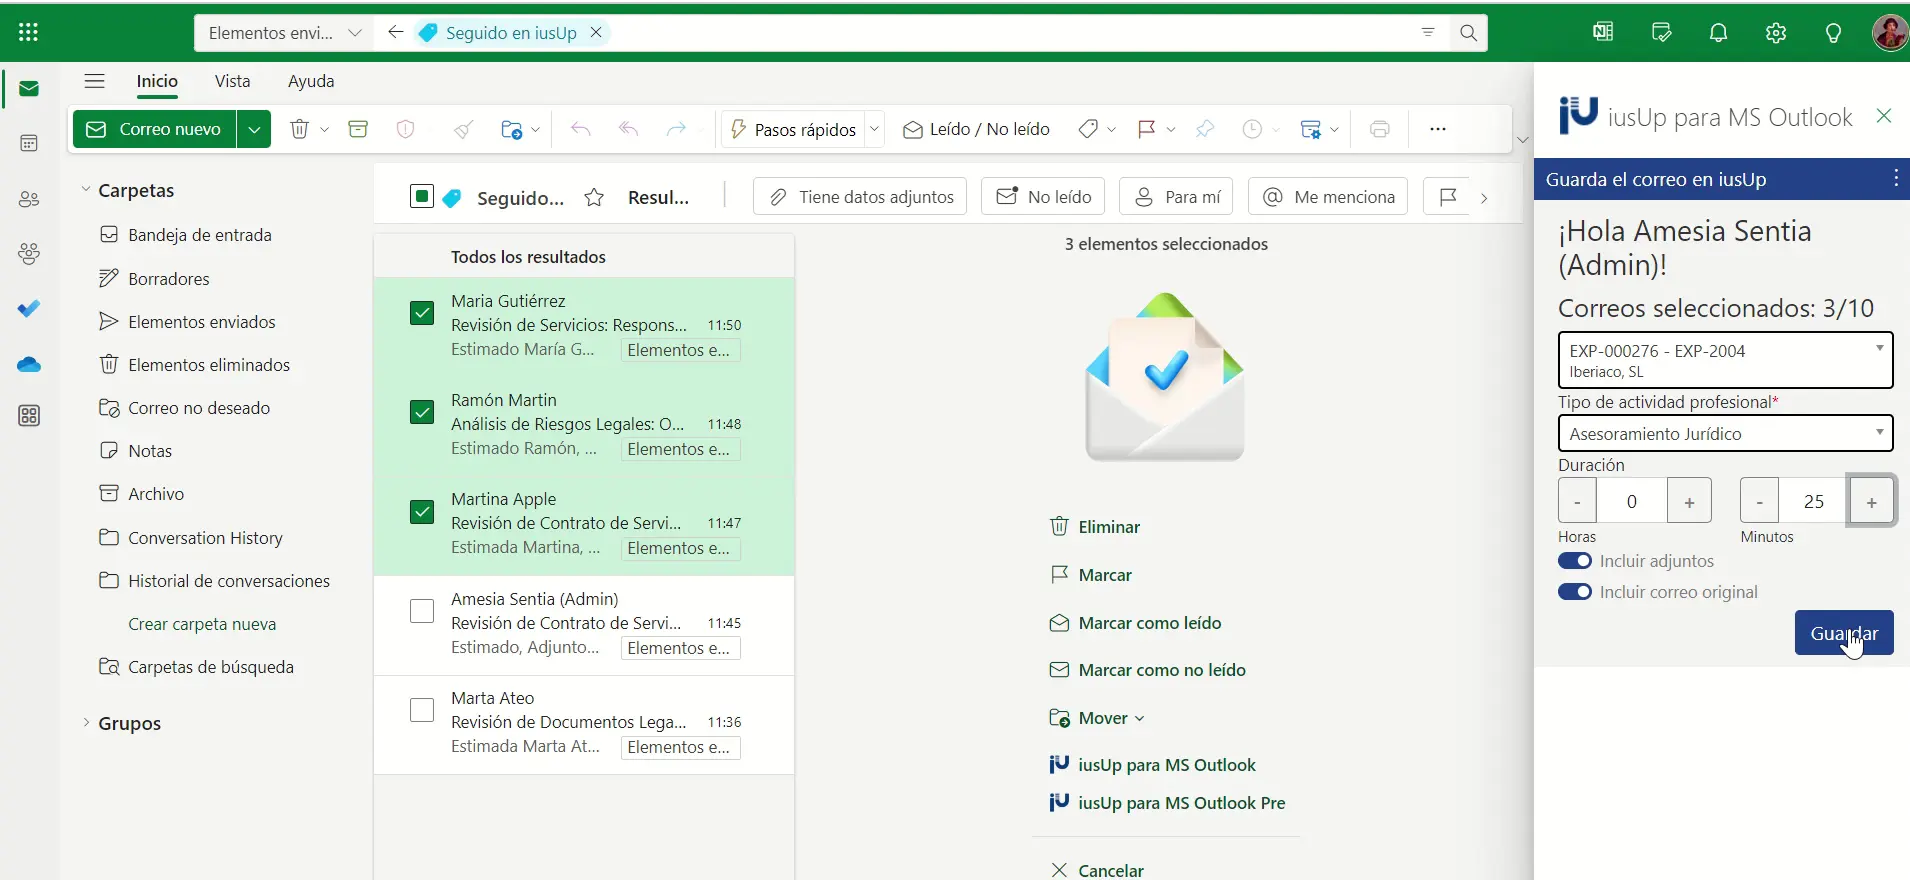Open the app launcher grid
1910x880 pixels.
[29, 33]
